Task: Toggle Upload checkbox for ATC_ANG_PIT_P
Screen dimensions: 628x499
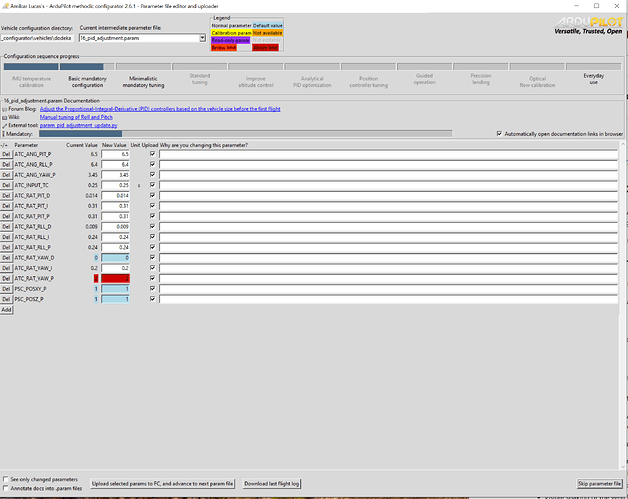Action: [x=152, y=154]
